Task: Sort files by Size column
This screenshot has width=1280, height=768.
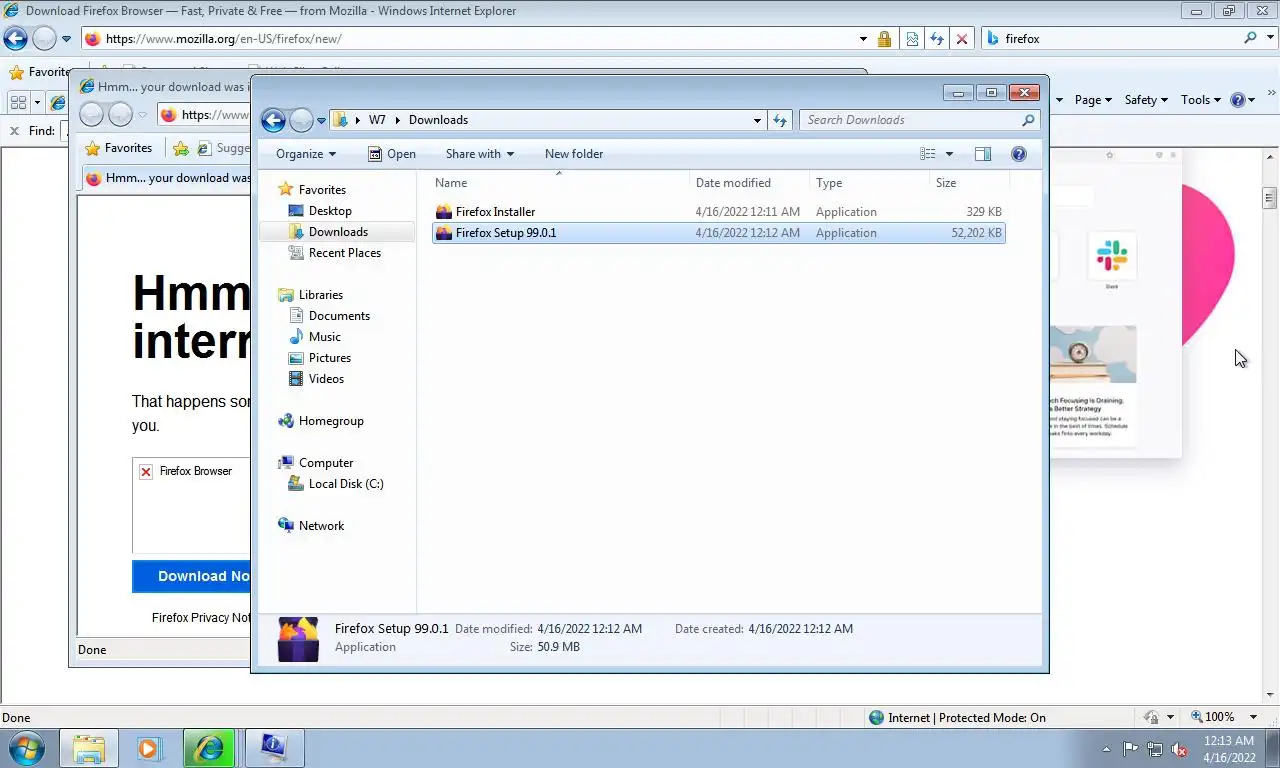Action: [969, 183]
